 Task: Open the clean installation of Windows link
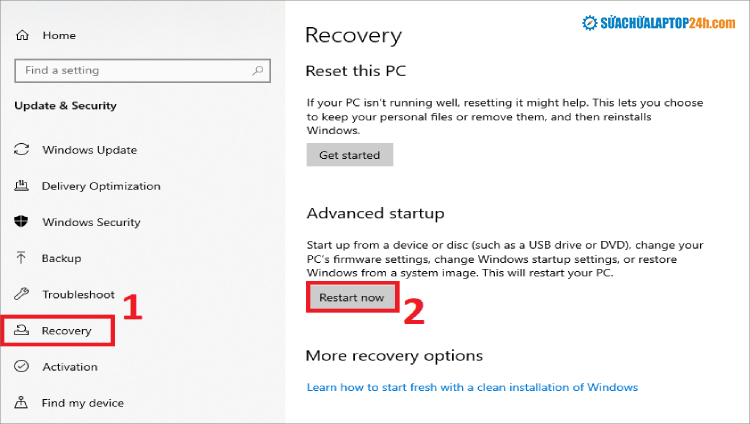pyautogui.click(x=472, y=387)
